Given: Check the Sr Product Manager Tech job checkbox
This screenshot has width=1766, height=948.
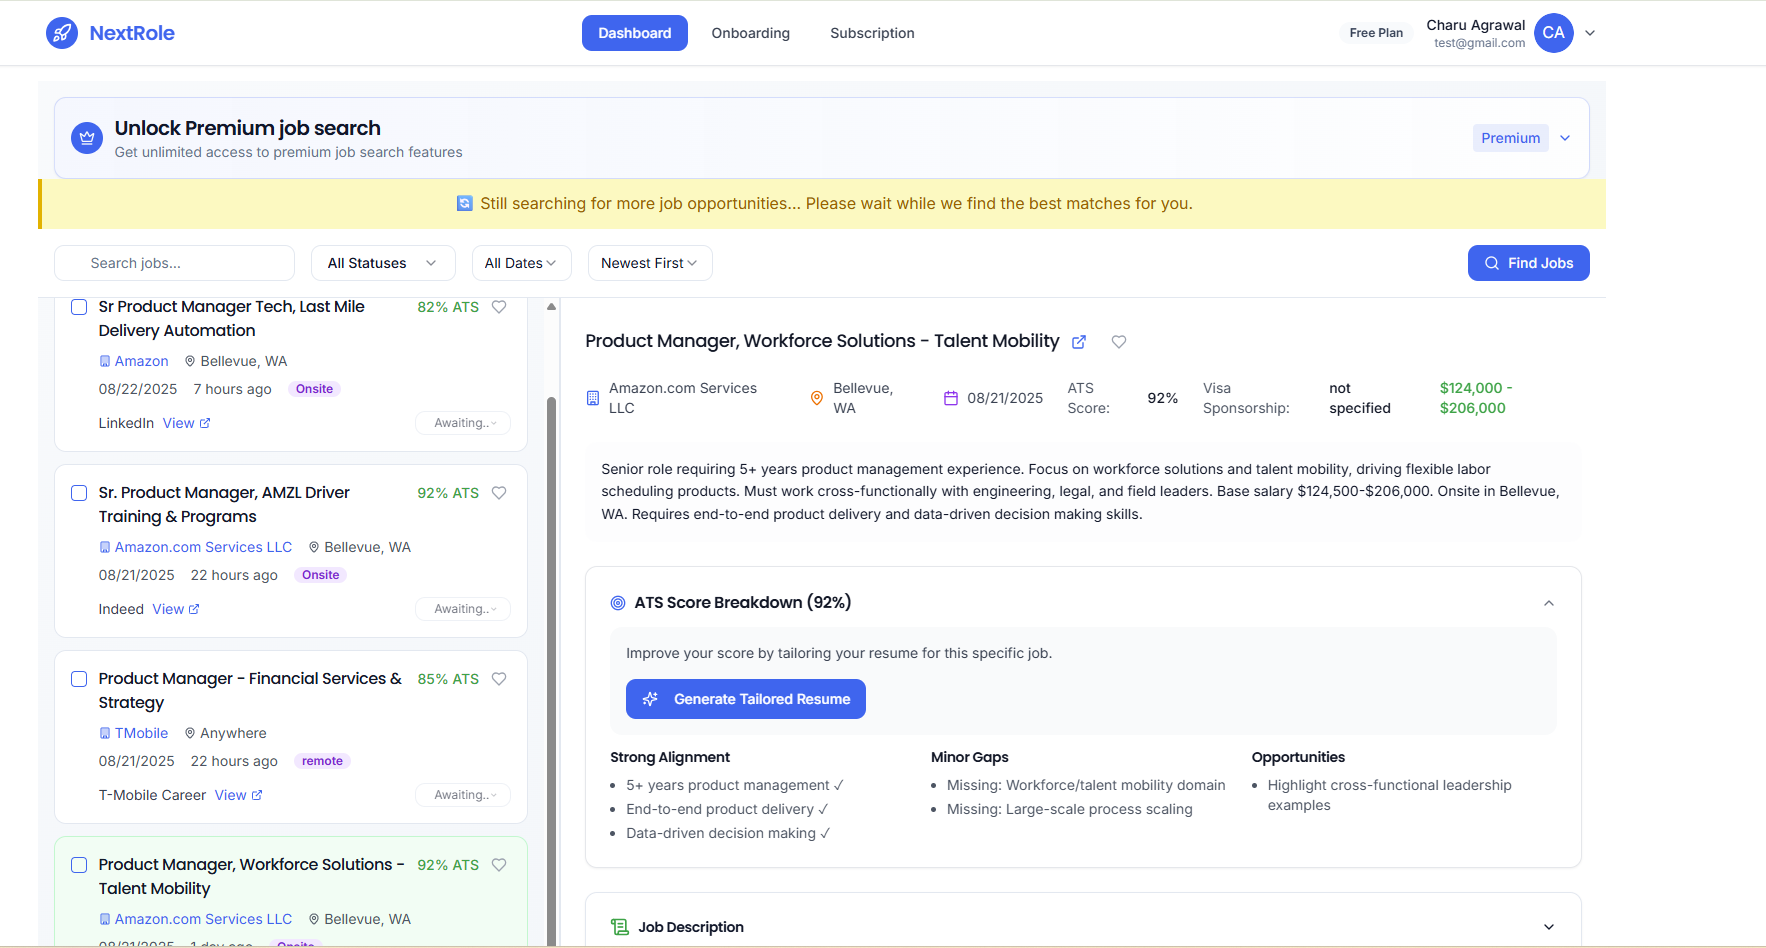Looking at the screenshot, I should 79,307.
